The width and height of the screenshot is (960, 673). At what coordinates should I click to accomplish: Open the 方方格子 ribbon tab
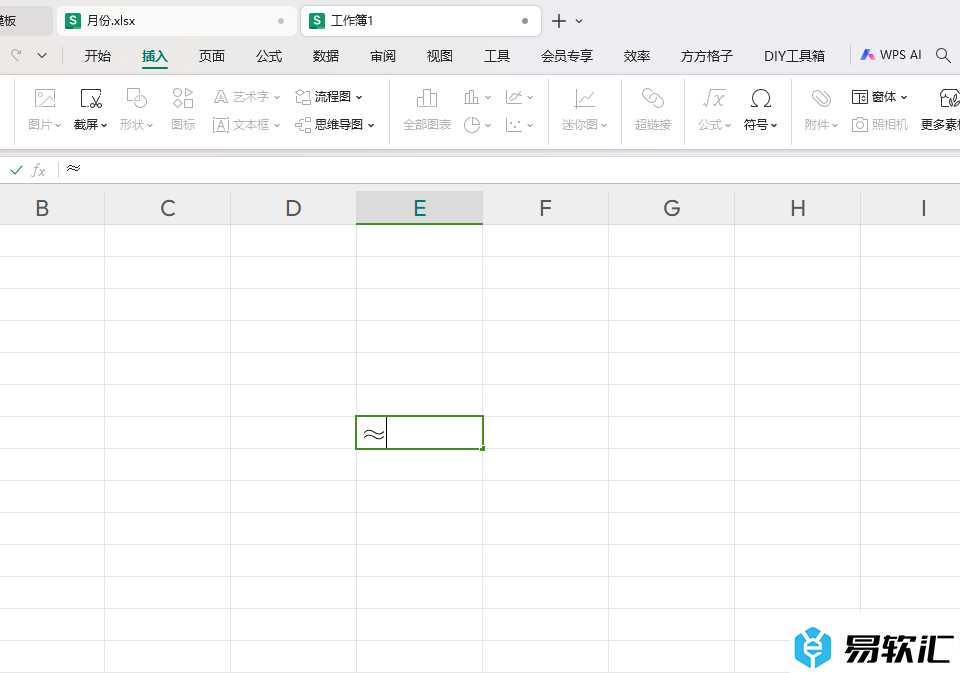(707, 56)
